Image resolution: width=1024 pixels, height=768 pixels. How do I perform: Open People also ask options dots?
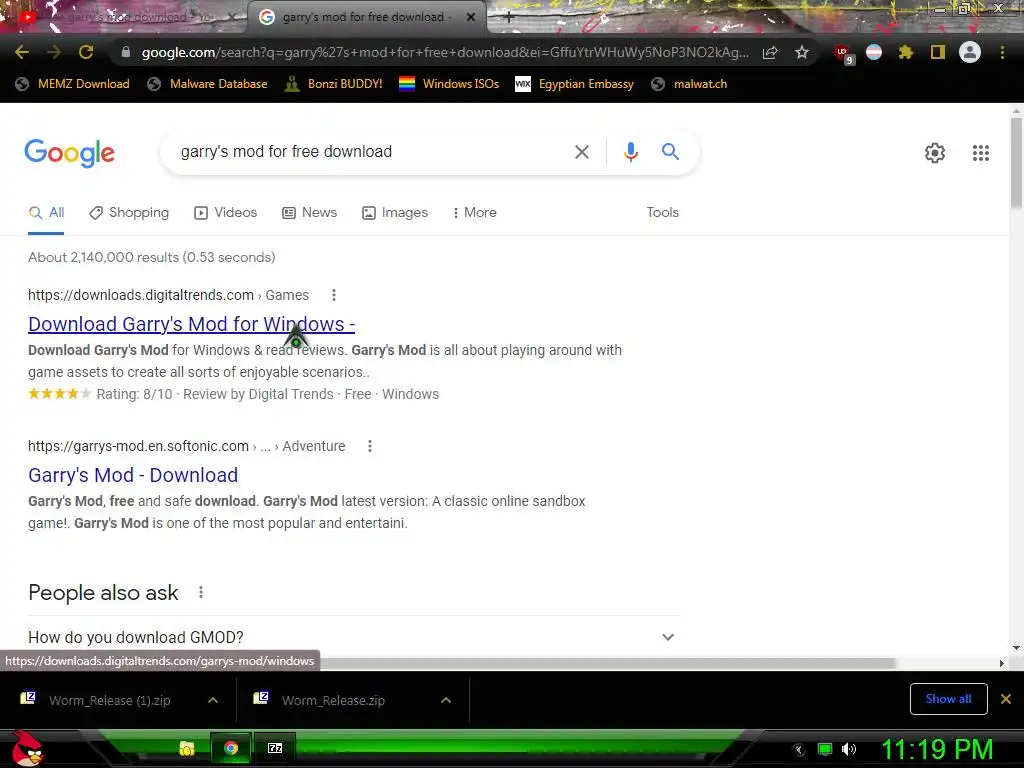pyautogui.click(x=200, y=592)
